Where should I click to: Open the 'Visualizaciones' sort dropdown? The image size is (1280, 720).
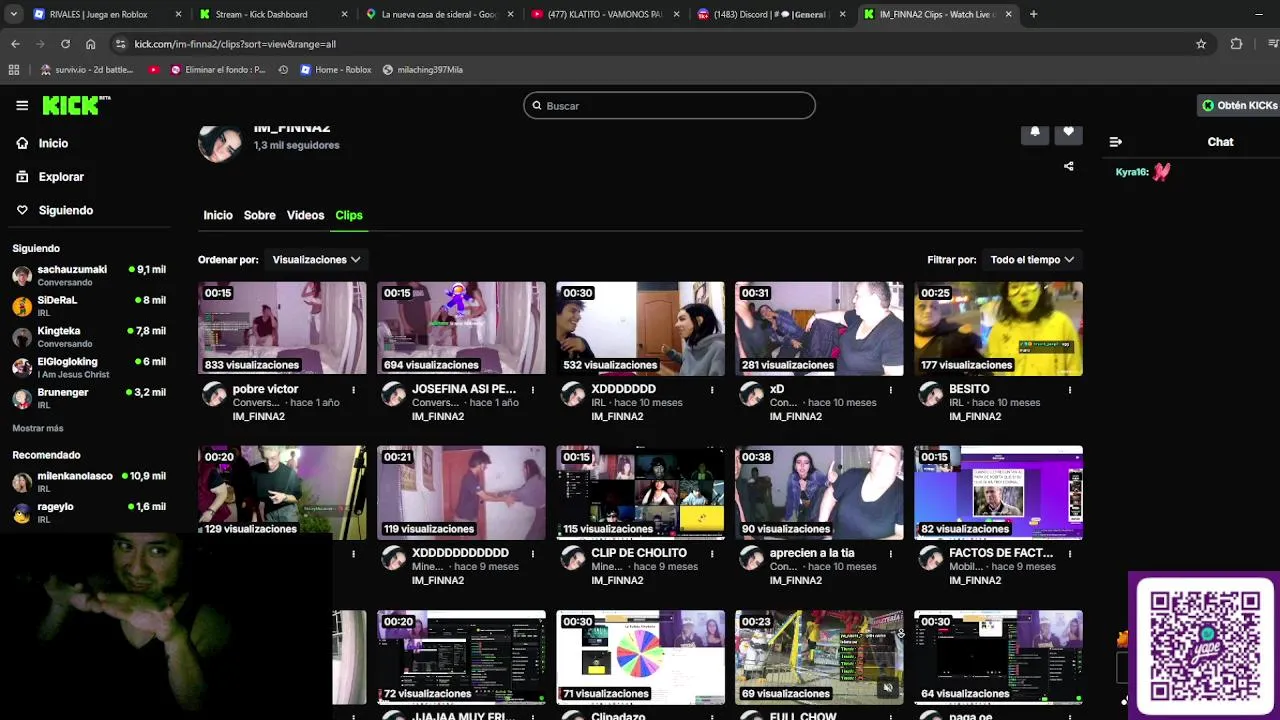[316, 260]
